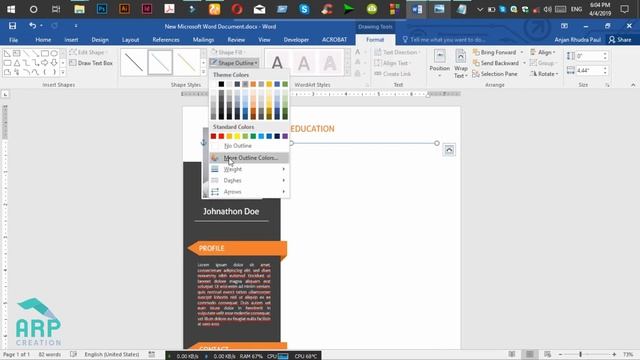Screen dimensions: 640x360
Task: Click the Save icon in quick access toolbar
Action: pyautogui.click(x=12, y=26)
